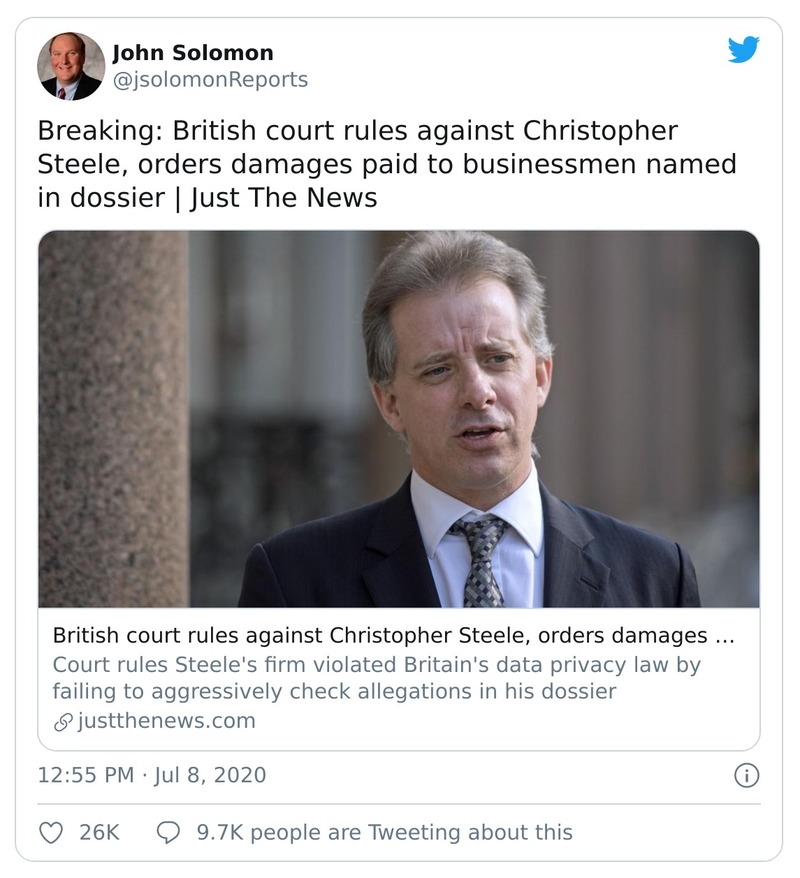Click the reply speech bubble icon
The height and width of the screenshot is (878, 800).
[169, 832]
